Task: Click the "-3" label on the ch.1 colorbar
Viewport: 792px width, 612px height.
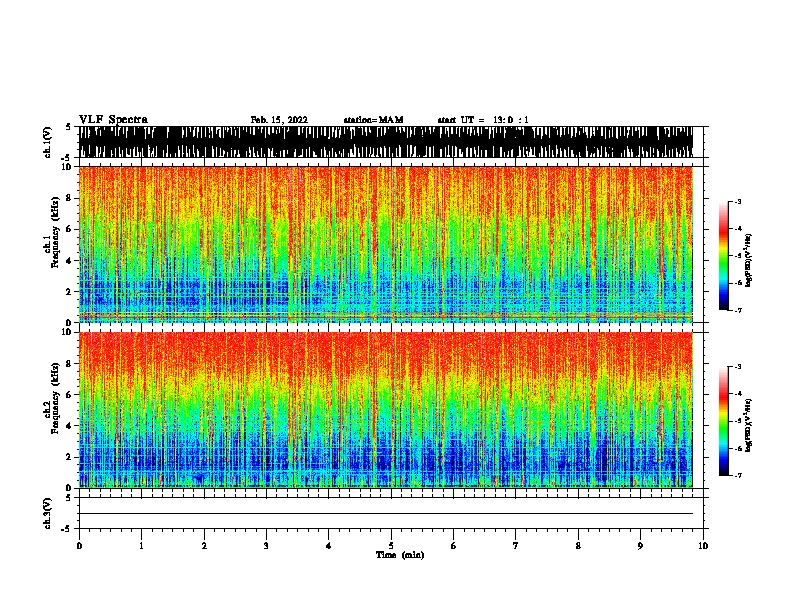Action: [x=738, y=202]
